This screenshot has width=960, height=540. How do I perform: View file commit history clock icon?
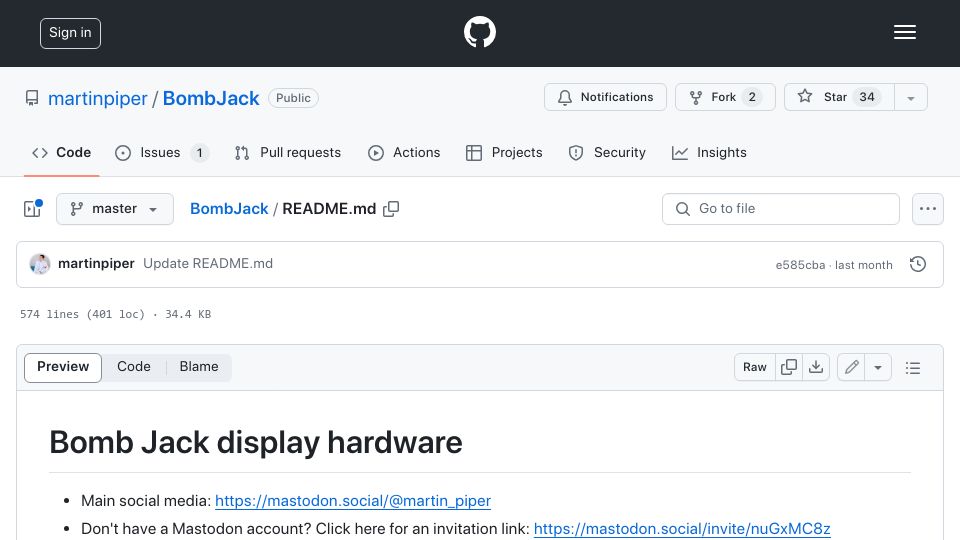point(918,264)
